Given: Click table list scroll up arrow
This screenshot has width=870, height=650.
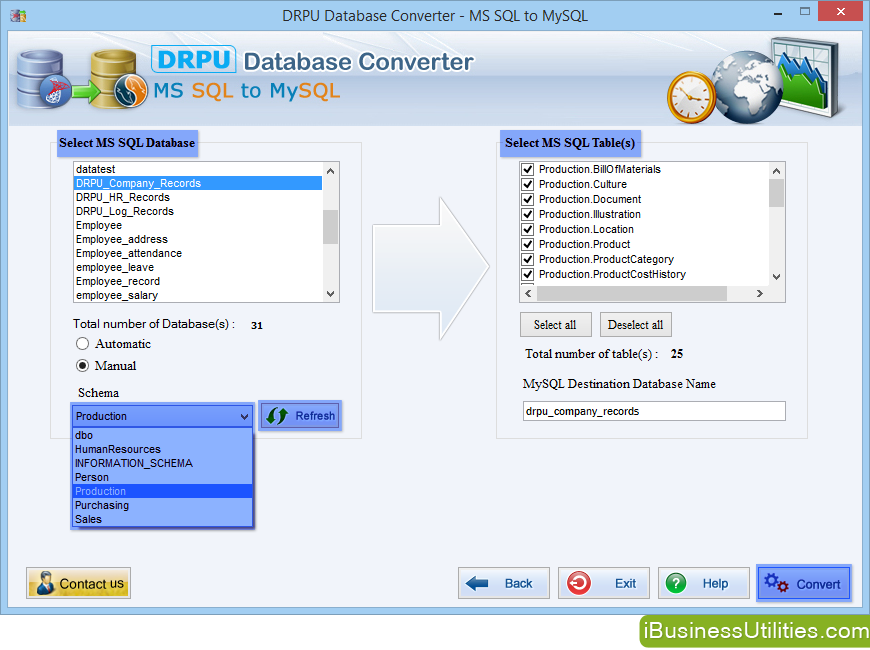Looking at the screenshot, I should (776, 171).
